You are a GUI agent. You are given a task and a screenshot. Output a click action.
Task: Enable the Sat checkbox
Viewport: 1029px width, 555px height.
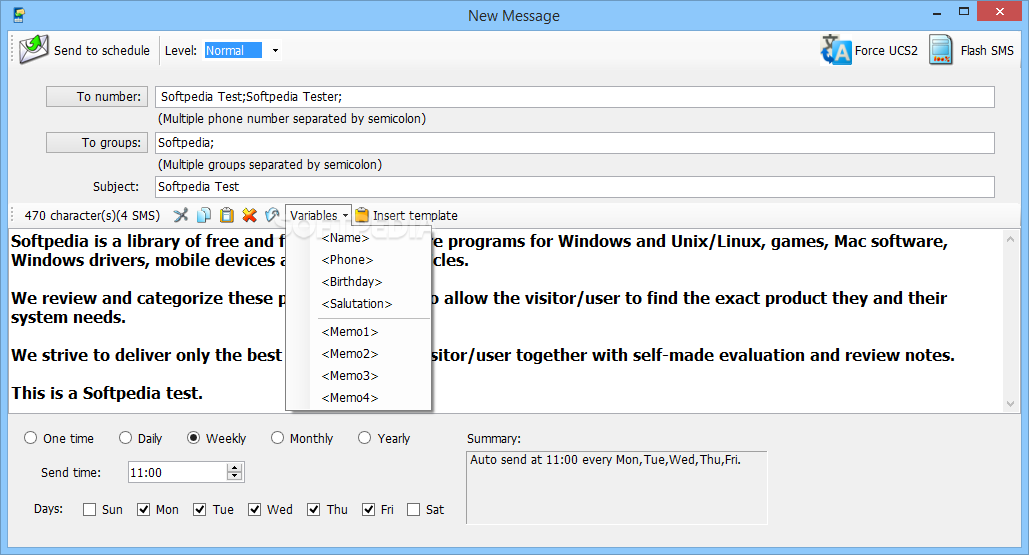click(413, 510)
